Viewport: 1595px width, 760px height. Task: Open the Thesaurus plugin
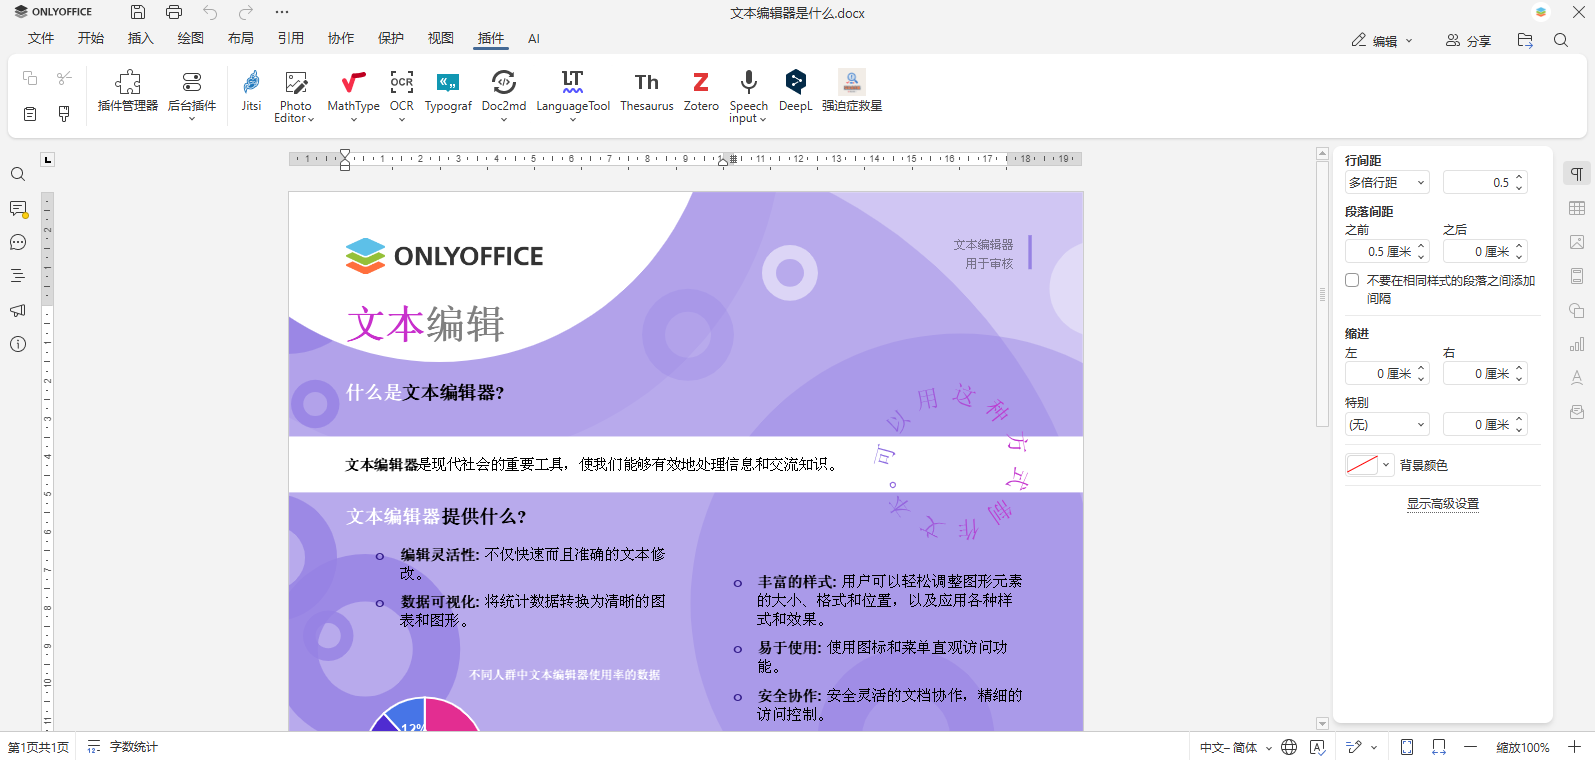coord(647,92)
